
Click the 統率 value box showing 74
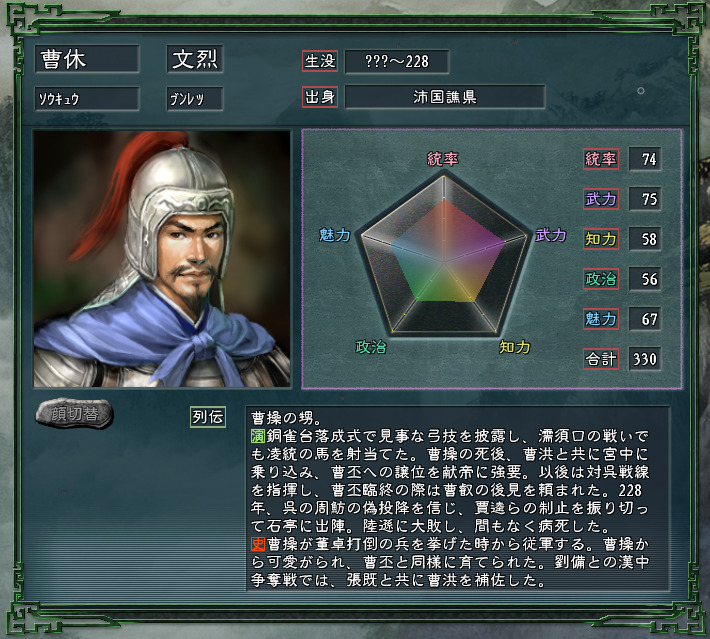645,159
